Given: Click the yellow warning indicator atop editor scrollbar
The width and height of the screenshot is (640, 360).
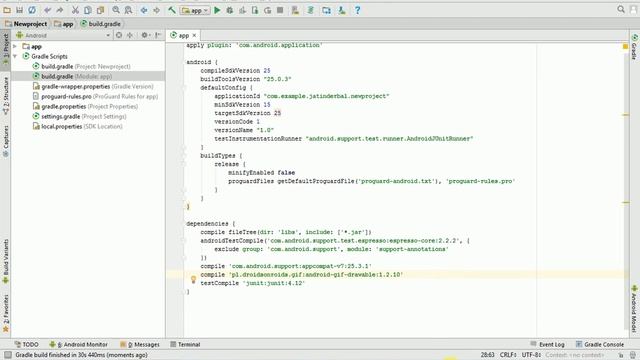Looking at the screenshot, I should (625, 47).
